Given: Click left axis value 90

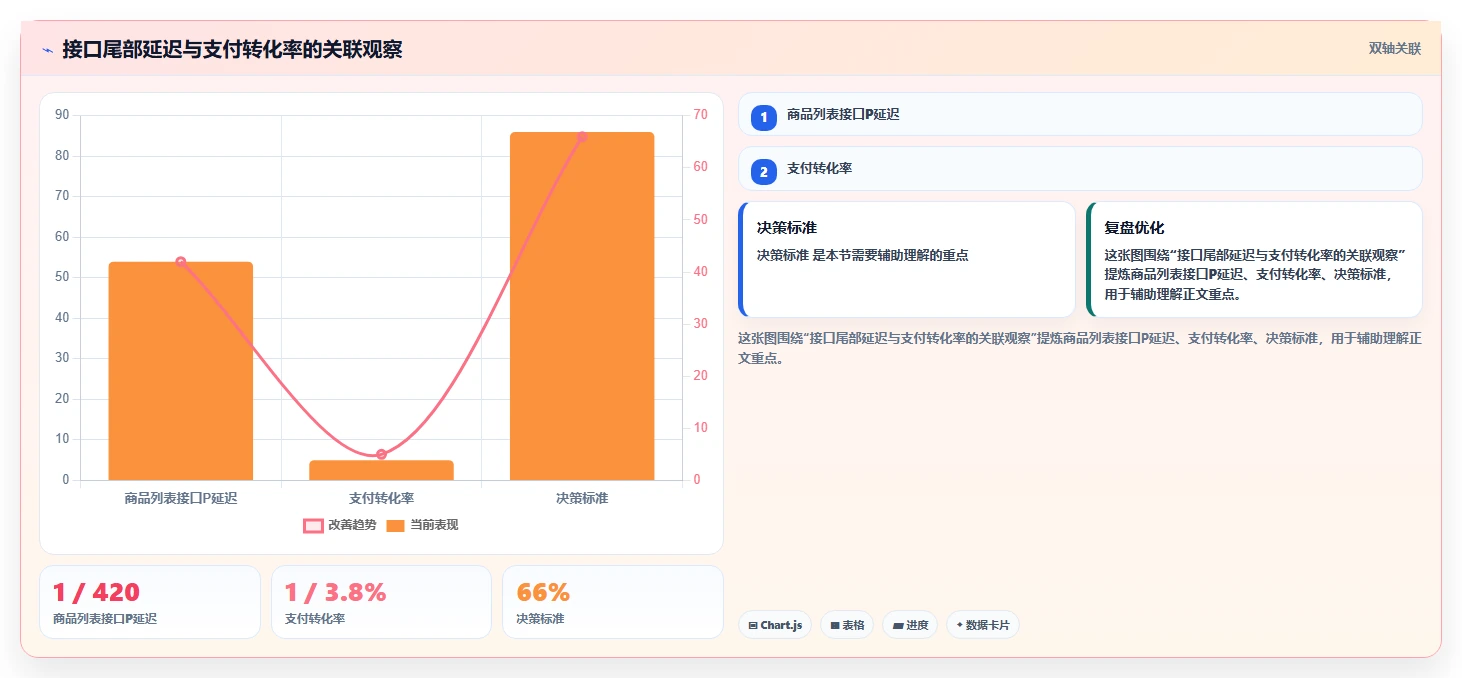Looking at the screenshot, I should click(x=62, y=115).
